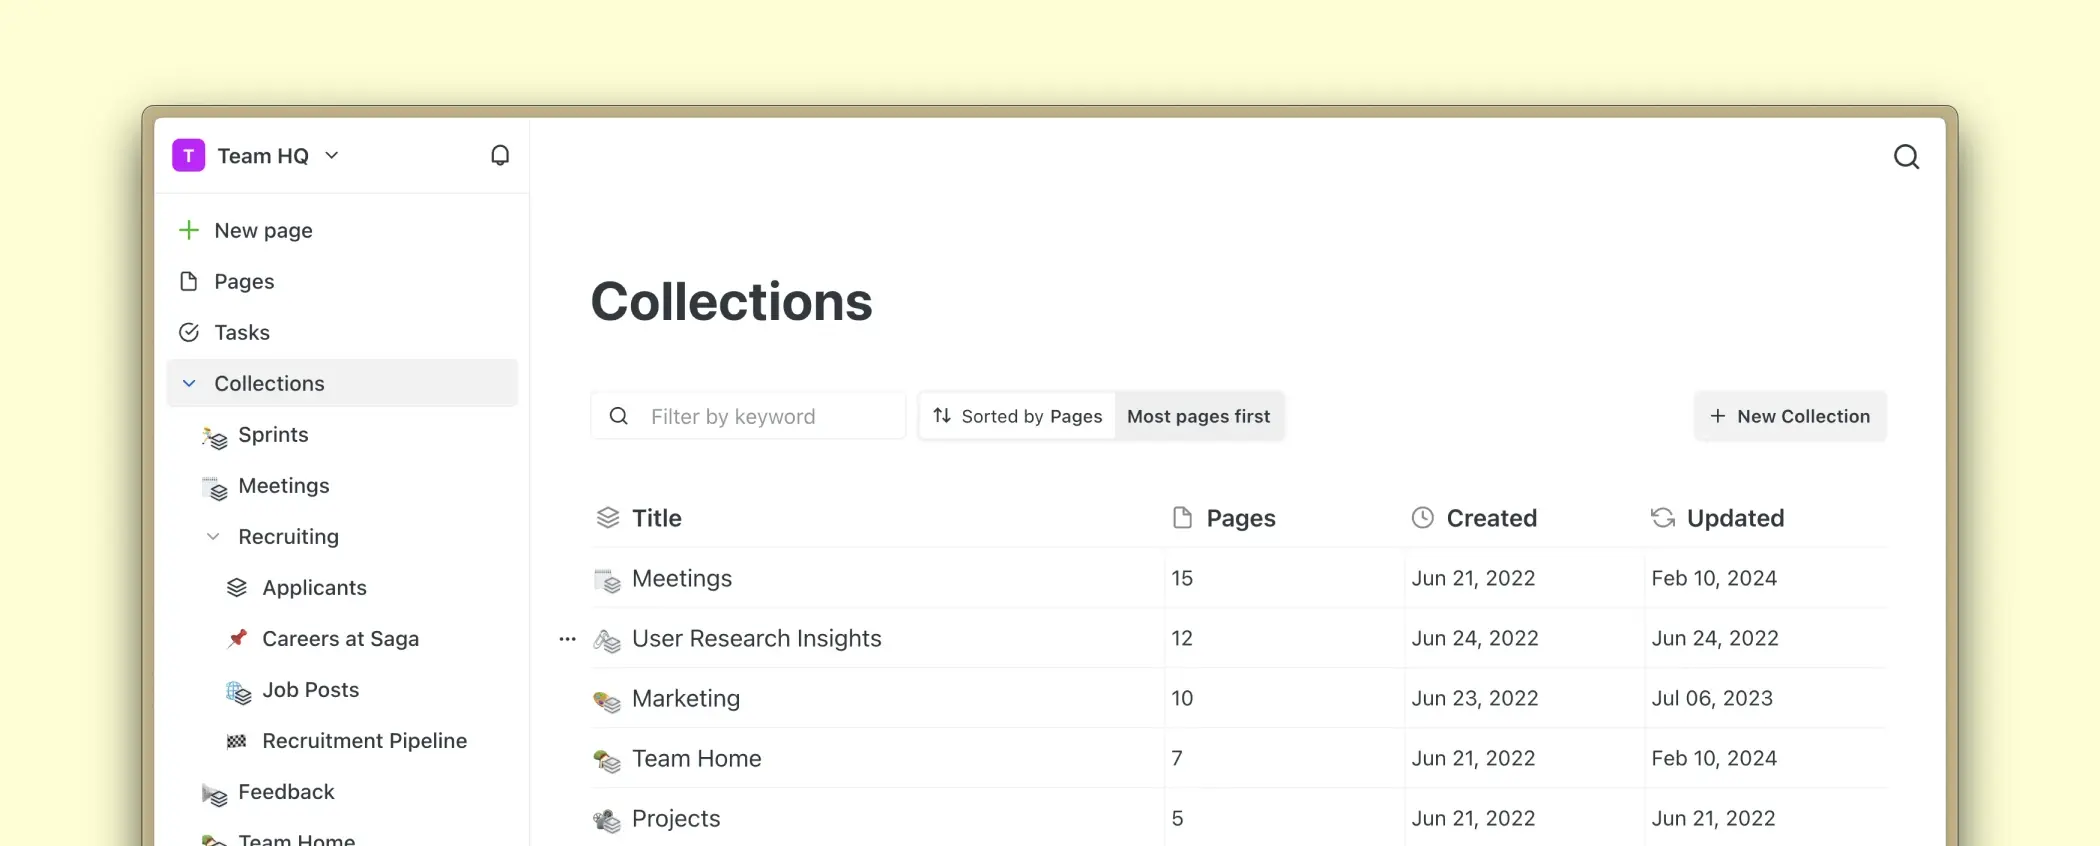
Task: Open search with the magnifier icon
Action: (x=1906, y=157)
